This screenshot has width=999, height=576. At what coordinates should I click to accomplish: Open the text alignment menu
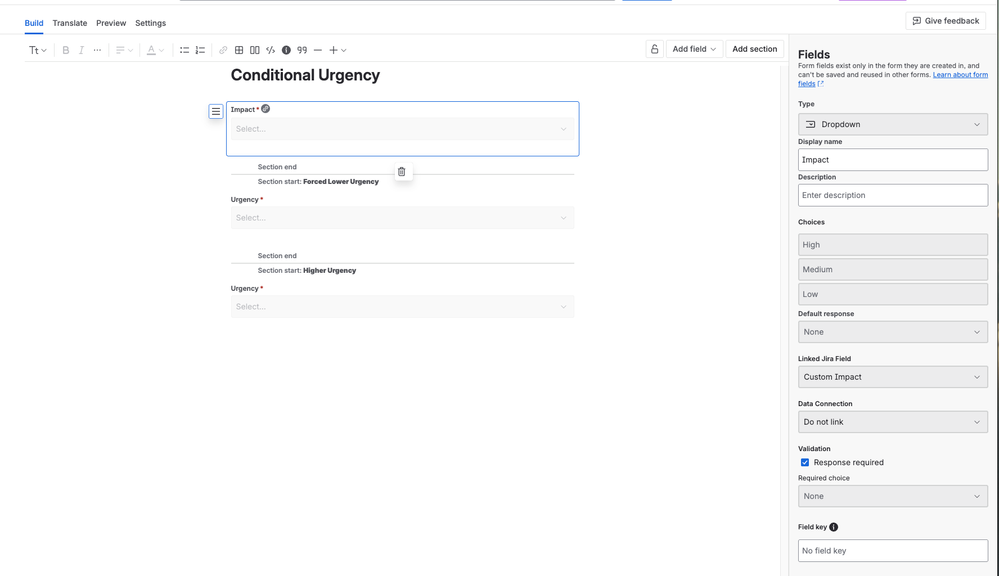124,50
